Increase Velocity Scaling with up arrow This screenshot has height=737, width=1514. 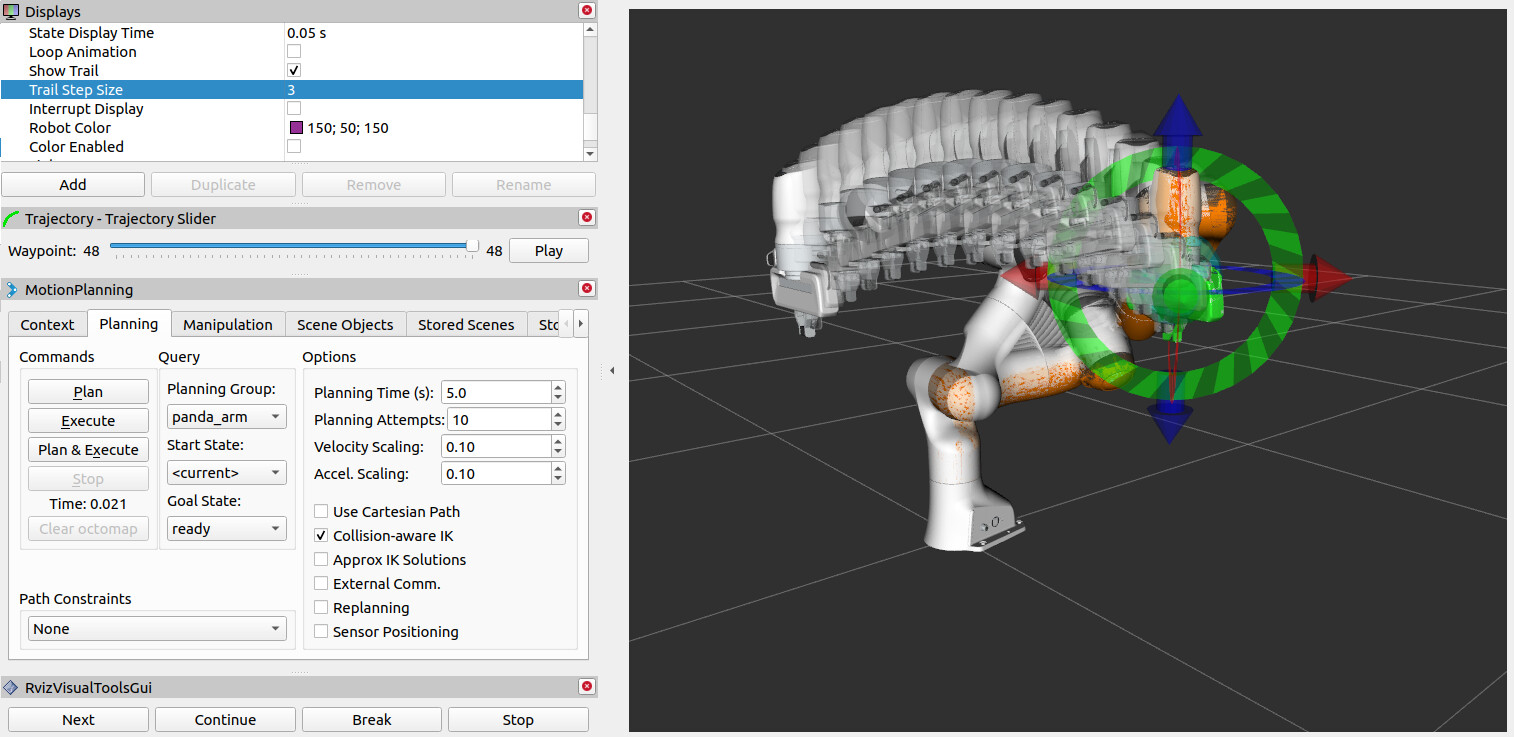point(558,440)
